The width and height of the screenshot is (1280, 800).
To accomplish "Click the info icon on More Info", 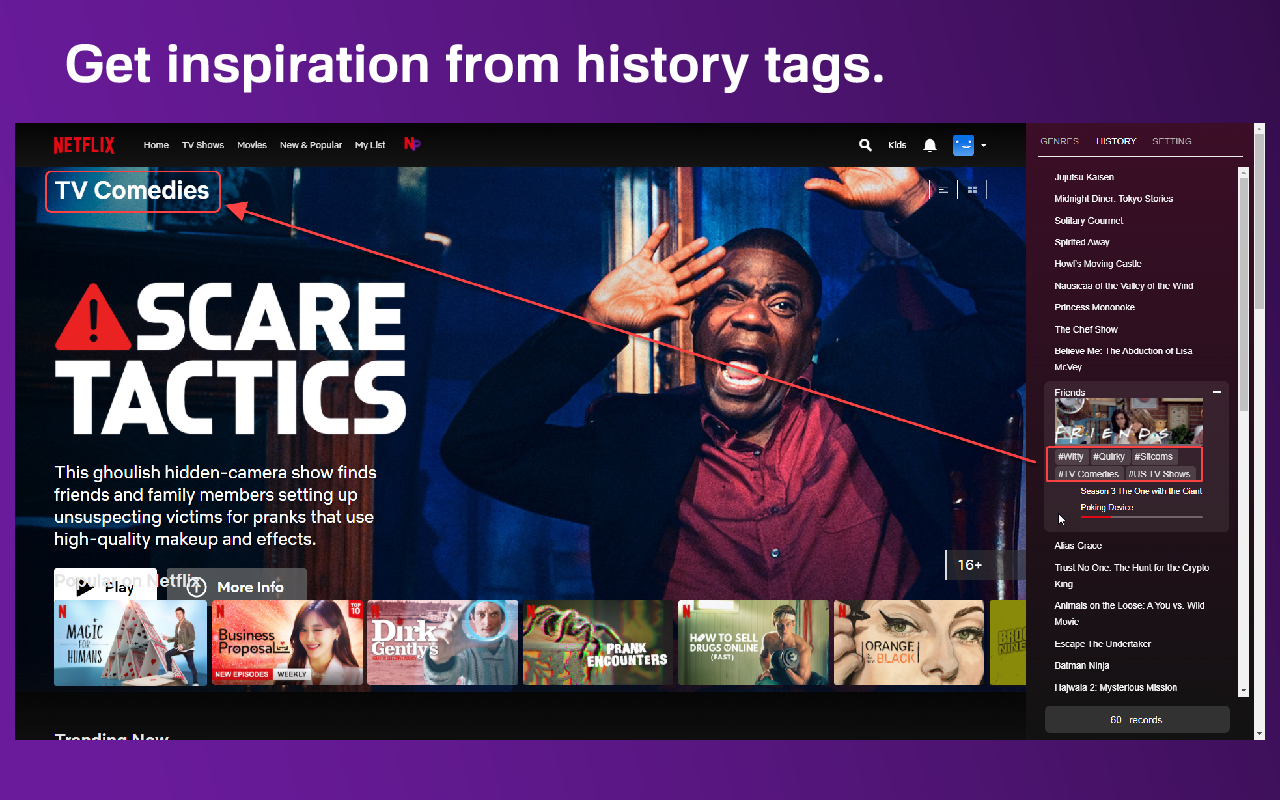I will click(197, 587).
